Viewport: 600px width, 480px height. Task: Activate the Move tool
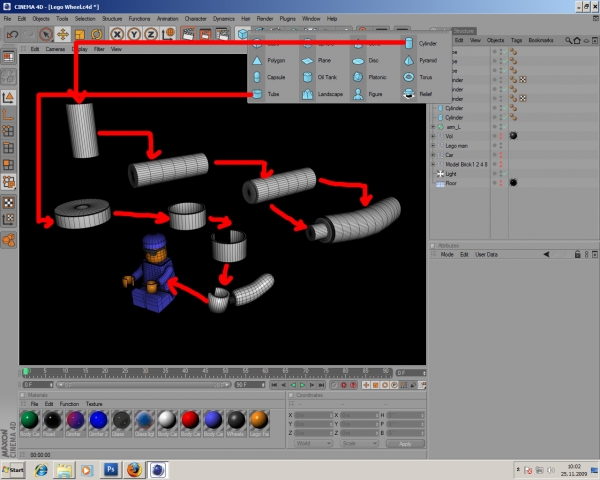[x=63, y=34]
